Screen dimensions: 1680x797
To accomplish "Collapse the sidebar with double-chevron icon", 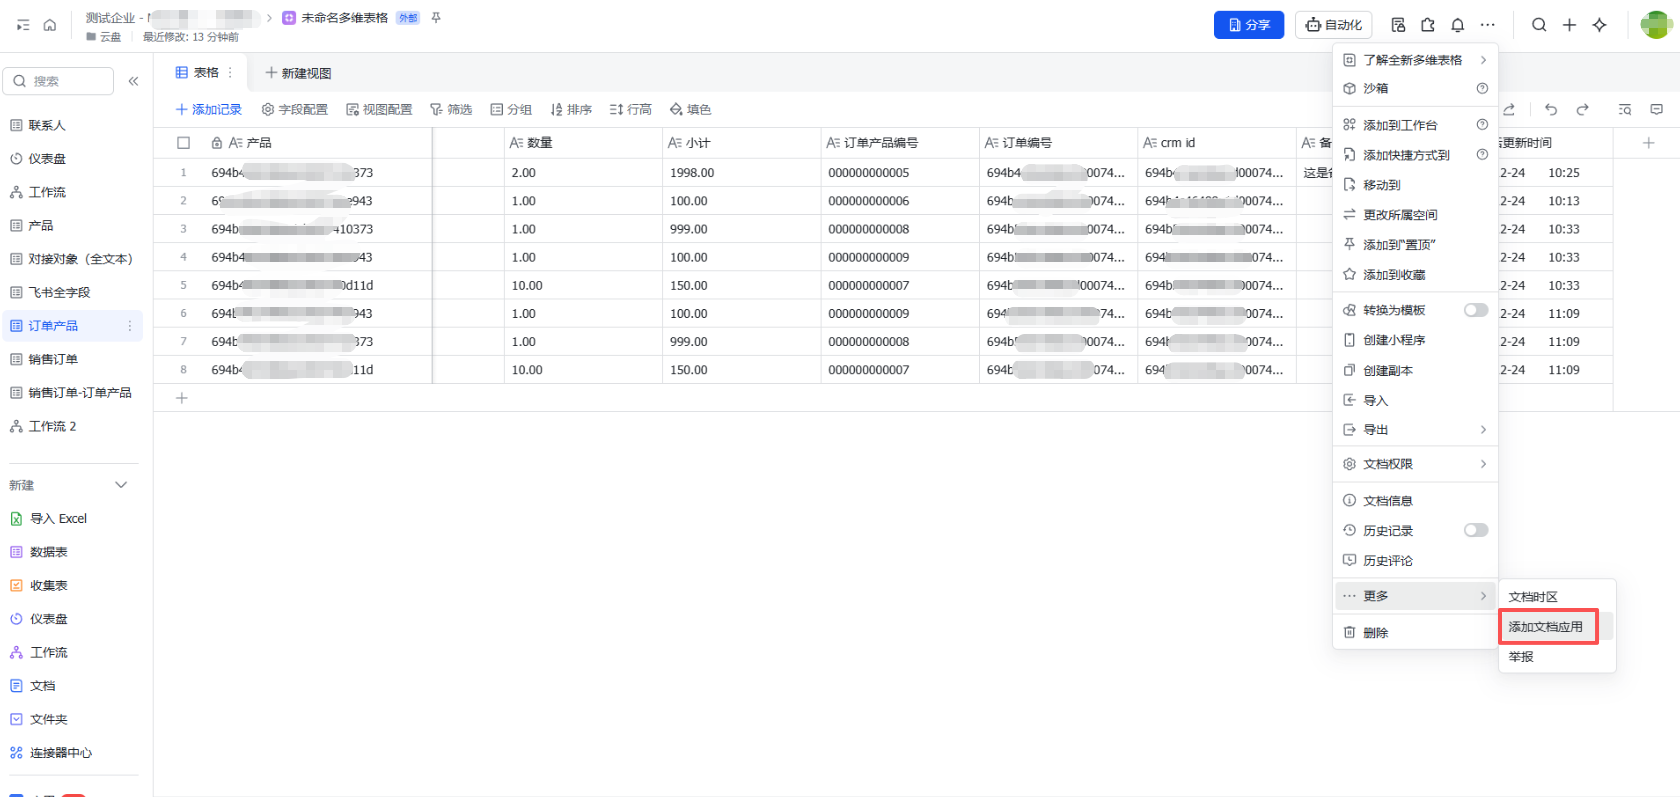I will 133,81.
